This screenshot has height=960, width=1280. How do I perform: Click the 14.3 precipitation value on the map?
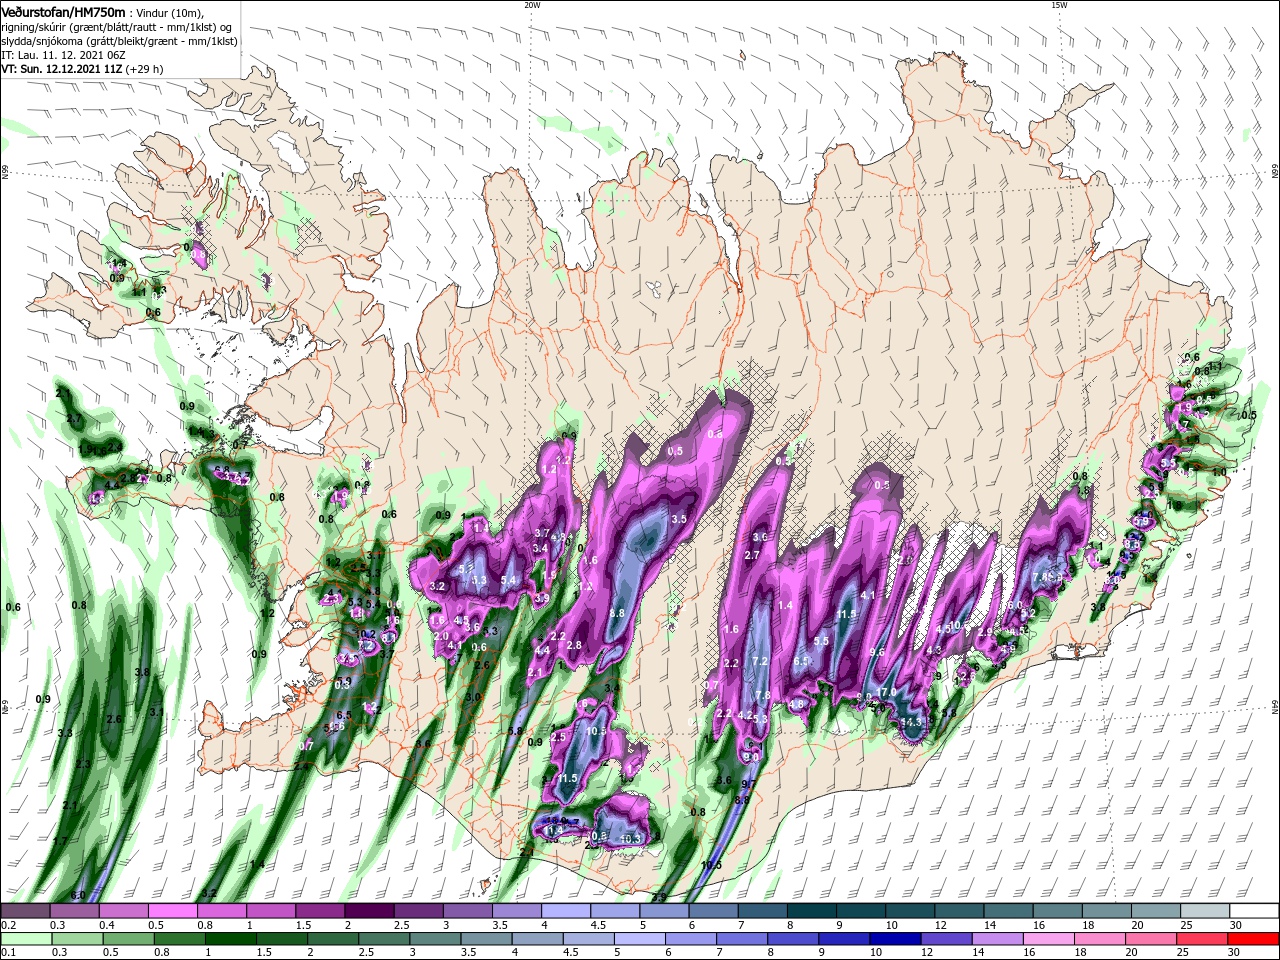click(912, 722)
